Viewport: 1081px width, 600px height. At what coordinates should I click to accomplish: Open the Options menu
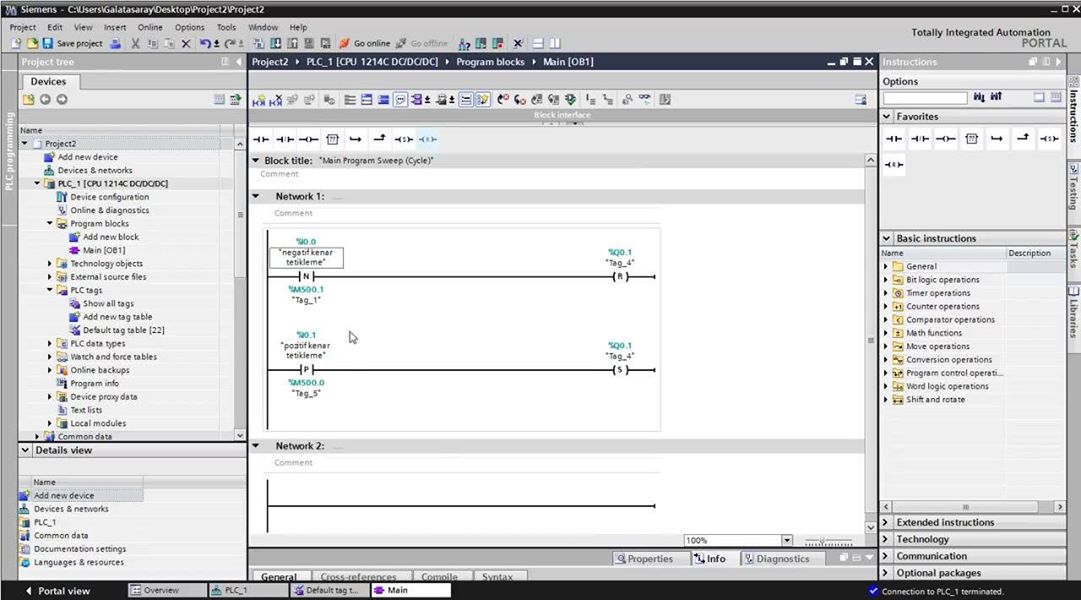(190, 28)
